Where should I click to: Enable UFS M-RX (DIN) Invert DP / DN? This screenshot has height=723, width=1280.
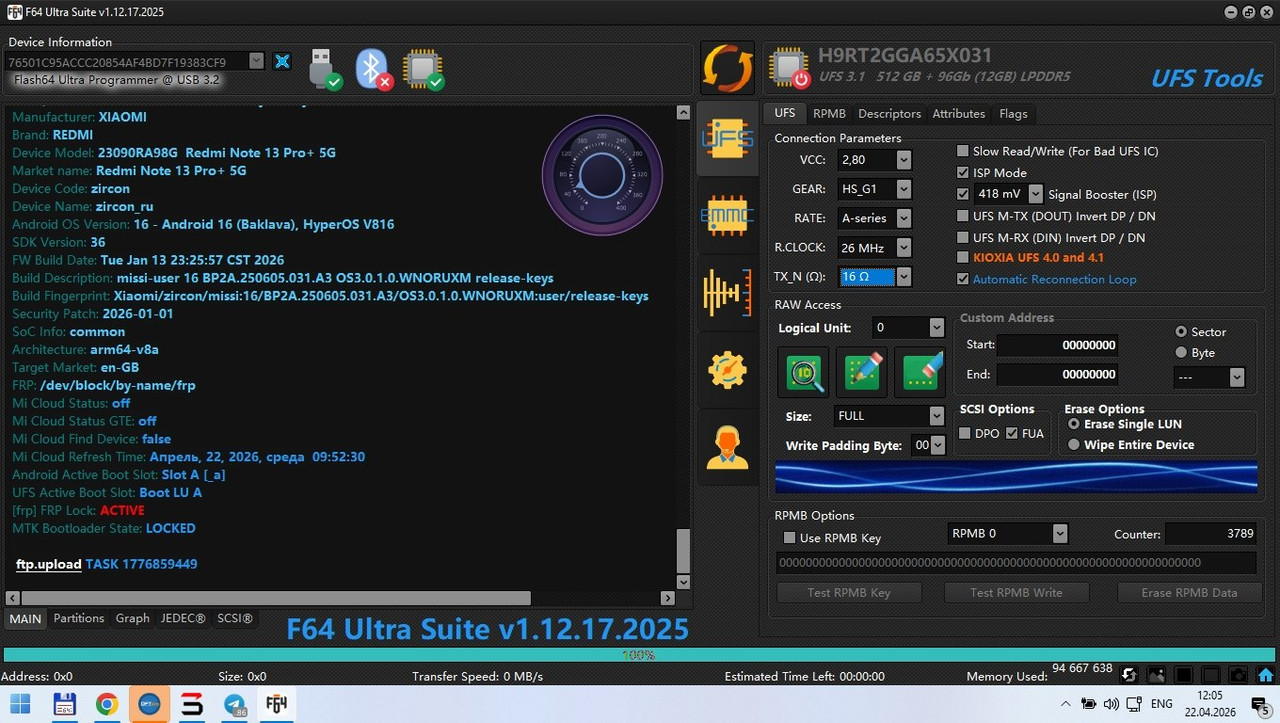pos(963,238)
